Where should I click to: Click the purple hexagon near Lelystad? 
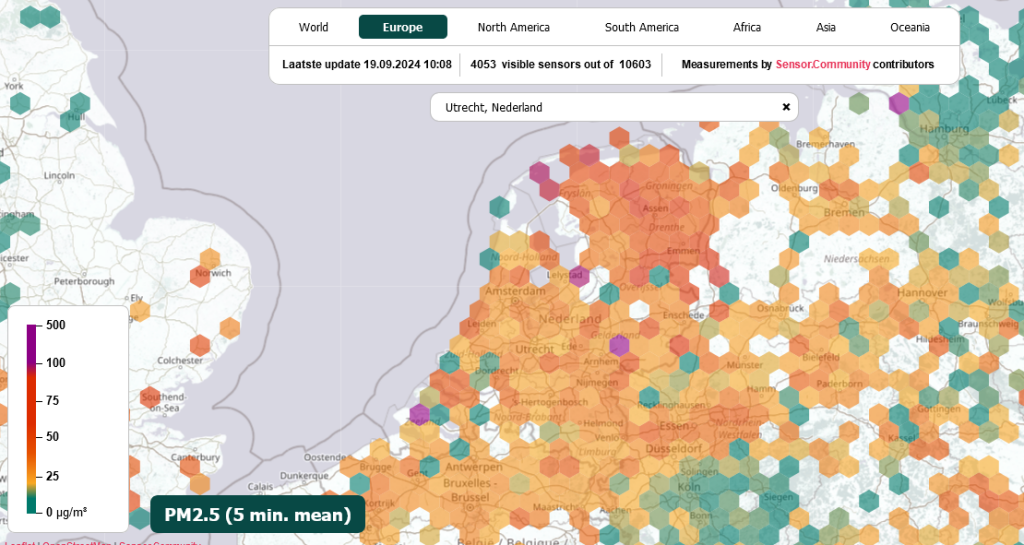[x=579, y=277]
